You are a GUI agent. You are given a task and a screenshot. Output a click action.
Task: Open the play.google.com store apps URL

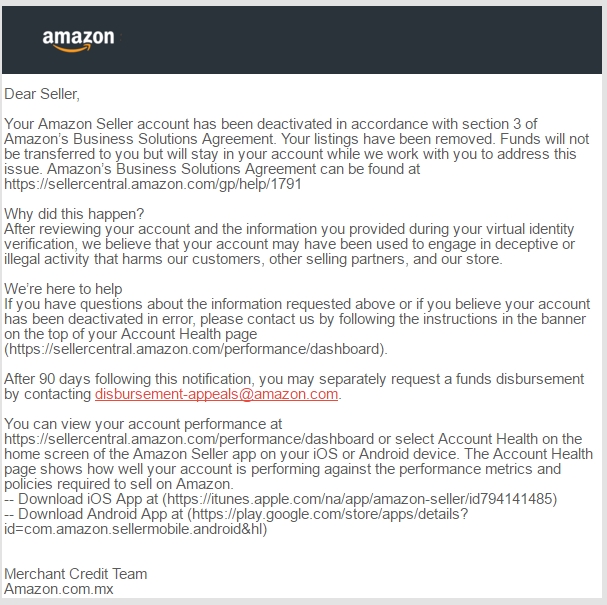(x=330, y=514)
